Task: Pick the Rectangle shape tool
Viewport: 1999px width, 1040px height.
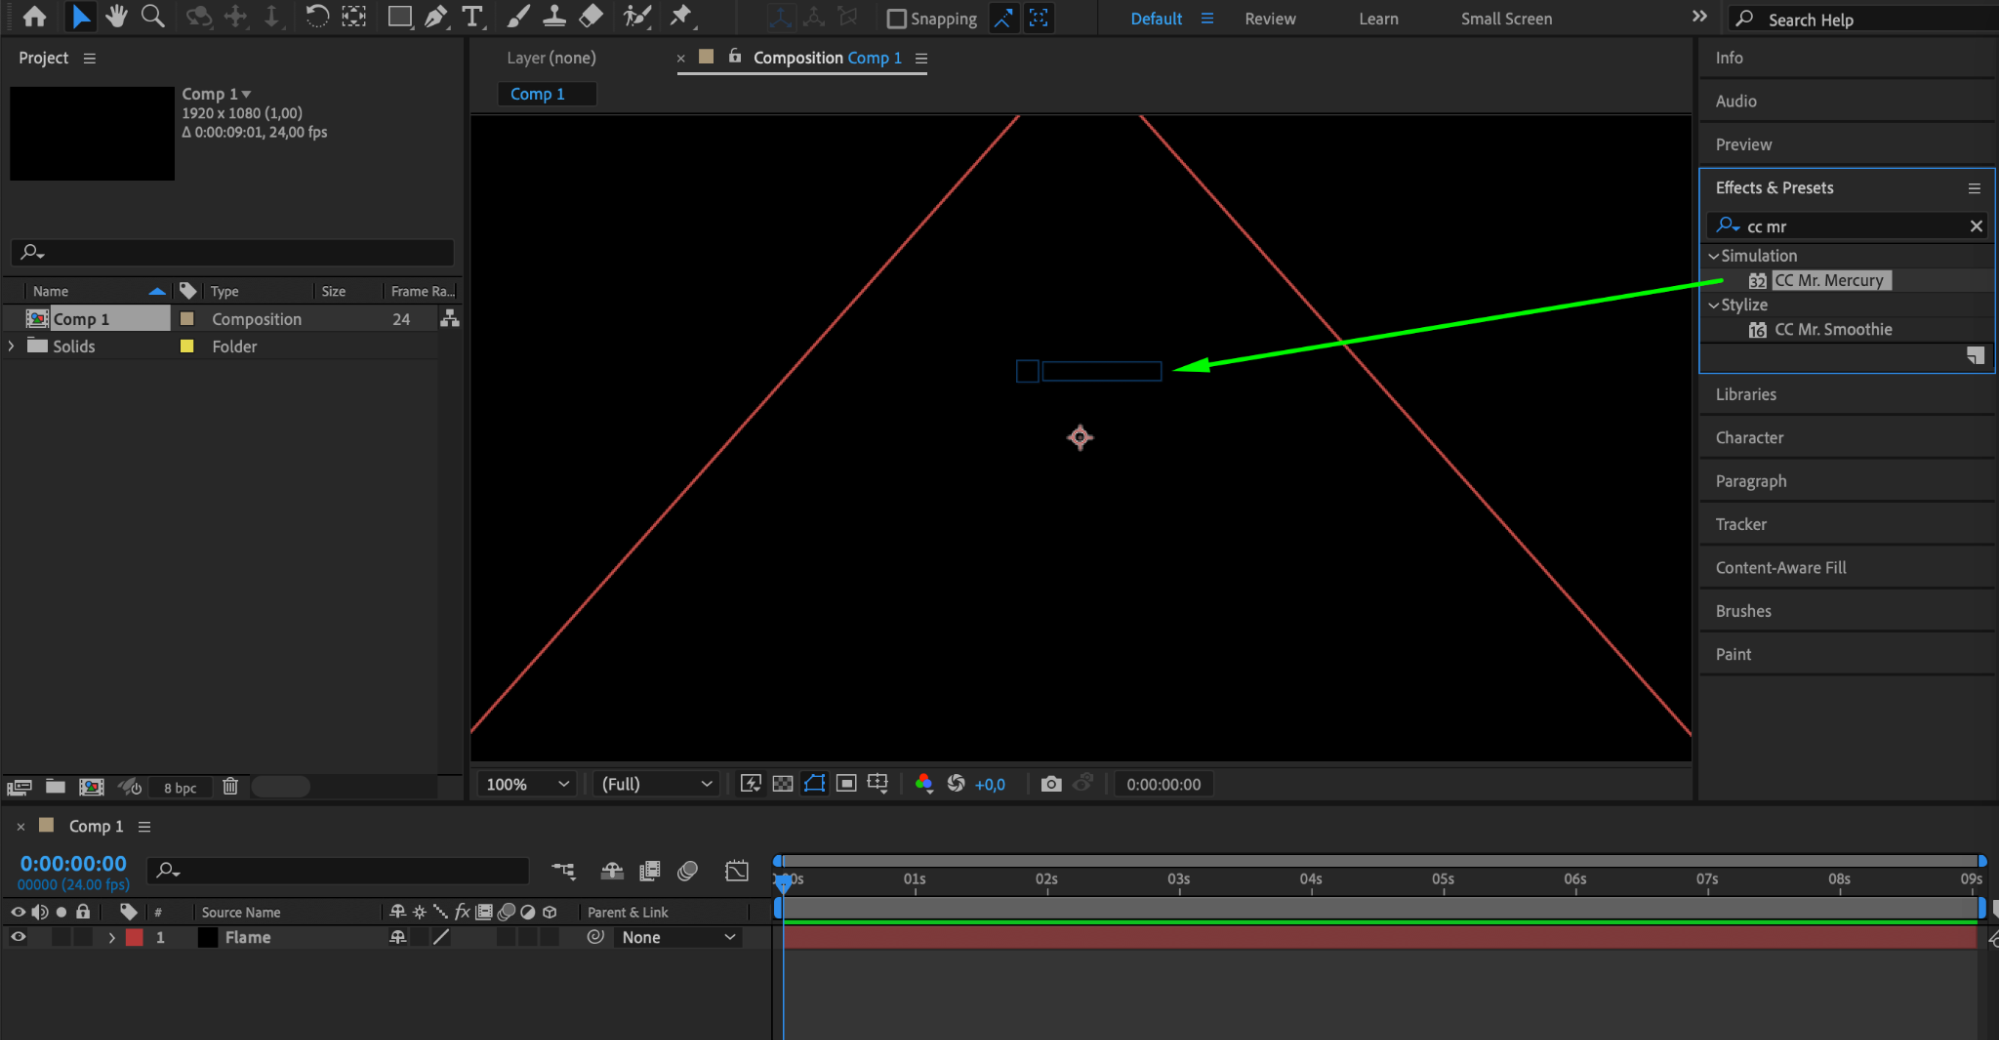Action: pyautogui.click(x=399, y=16)
